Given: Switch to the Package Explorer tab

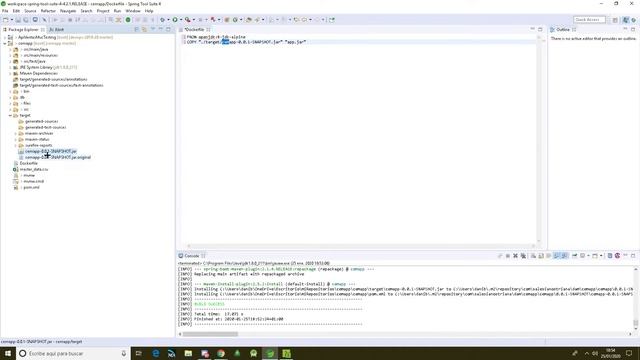Looking at the screenshot, I should point(23,30).
